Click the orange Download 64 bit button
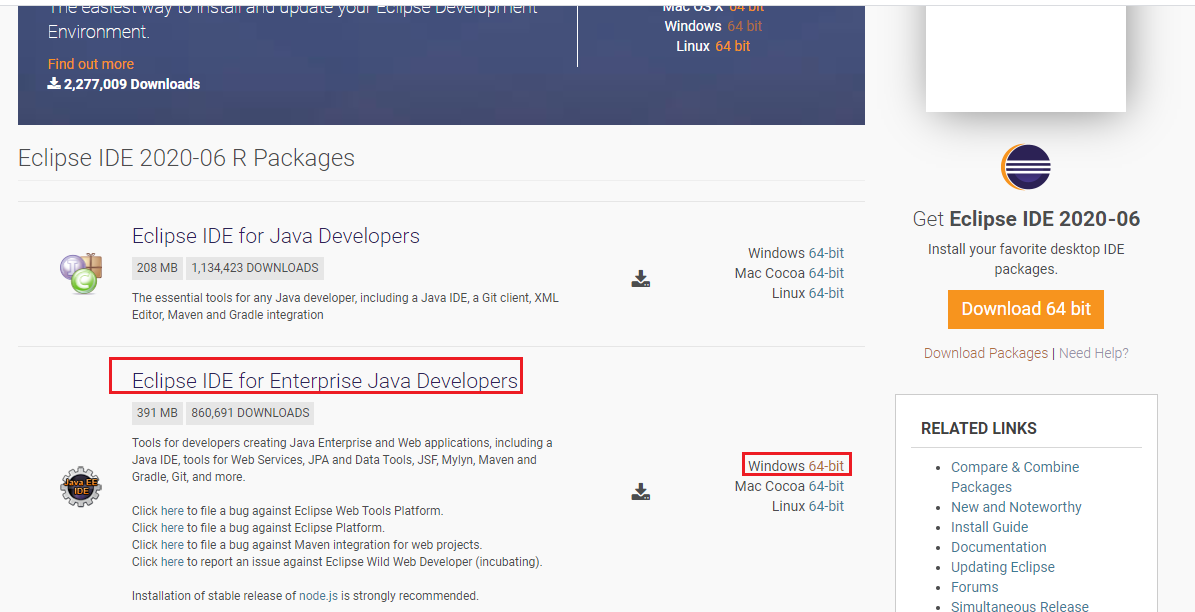 [x=1026, y=309]
